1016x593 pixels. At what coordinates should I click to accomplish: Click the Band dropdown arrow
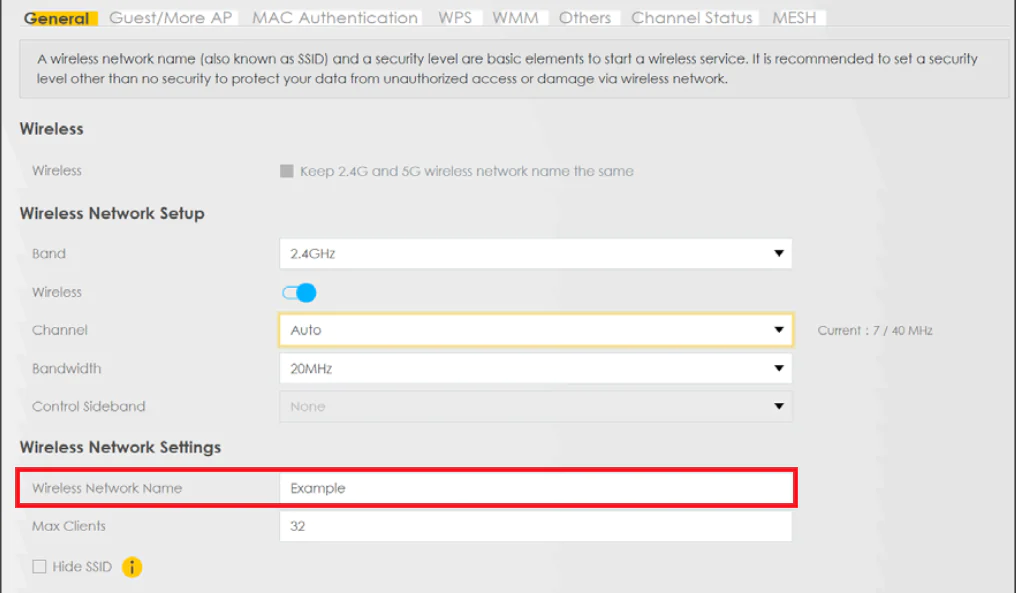click(x=779, y=254)
